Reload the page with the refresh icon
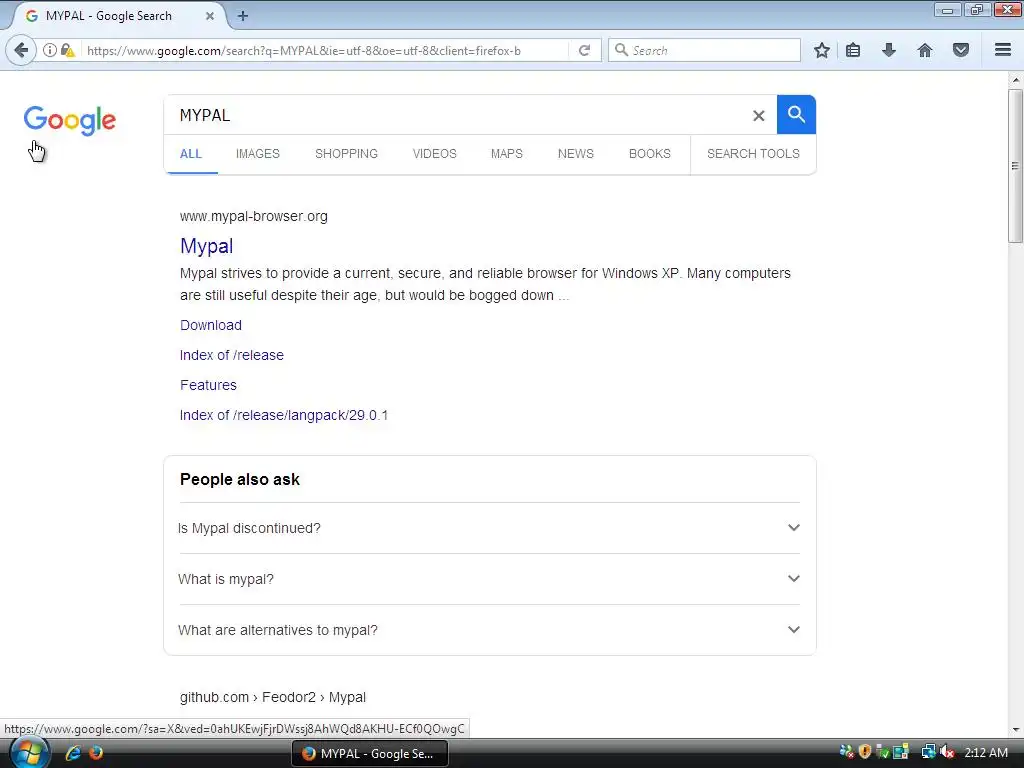1024x768 pixels. 584,50
